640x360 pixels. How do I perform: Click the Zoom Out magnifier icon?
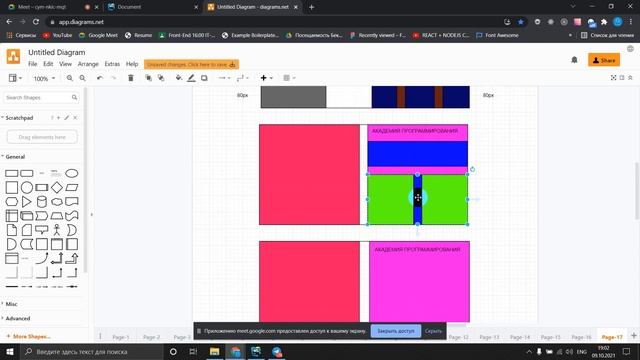[x=82, y=78]
